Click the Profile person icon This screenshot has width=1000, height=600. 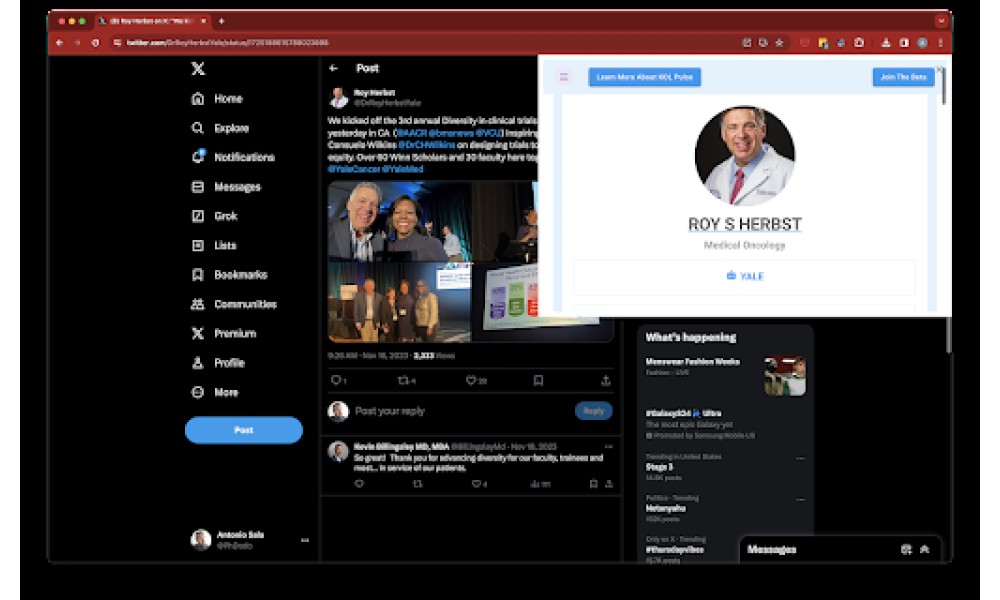click(x=198, y=363)
